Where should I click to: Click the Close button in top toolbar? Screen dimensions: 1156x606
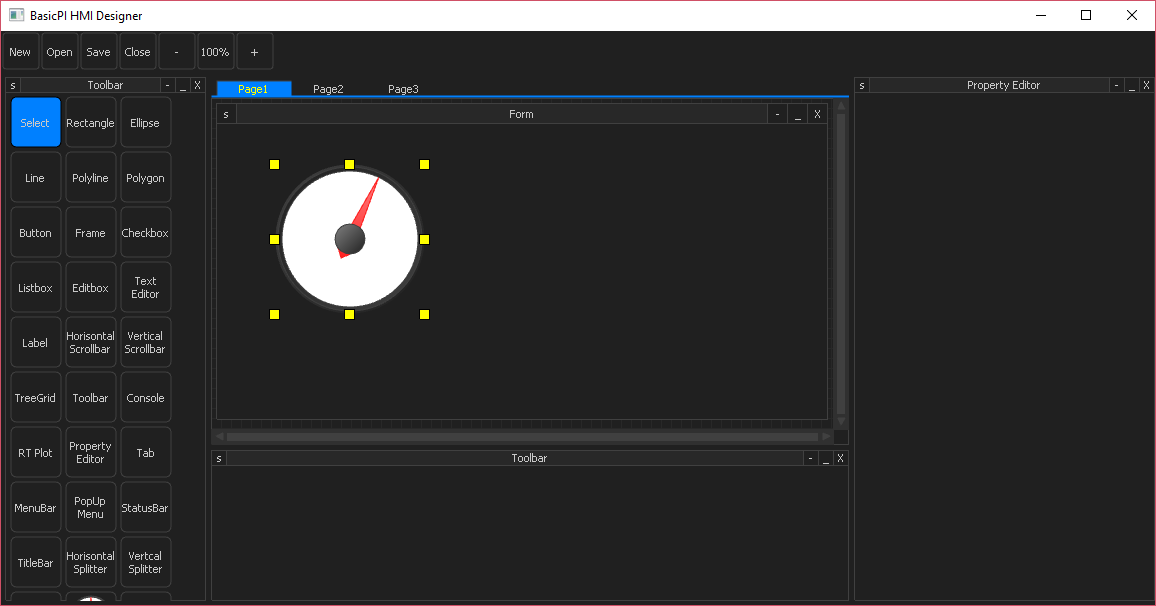point(138,52)
